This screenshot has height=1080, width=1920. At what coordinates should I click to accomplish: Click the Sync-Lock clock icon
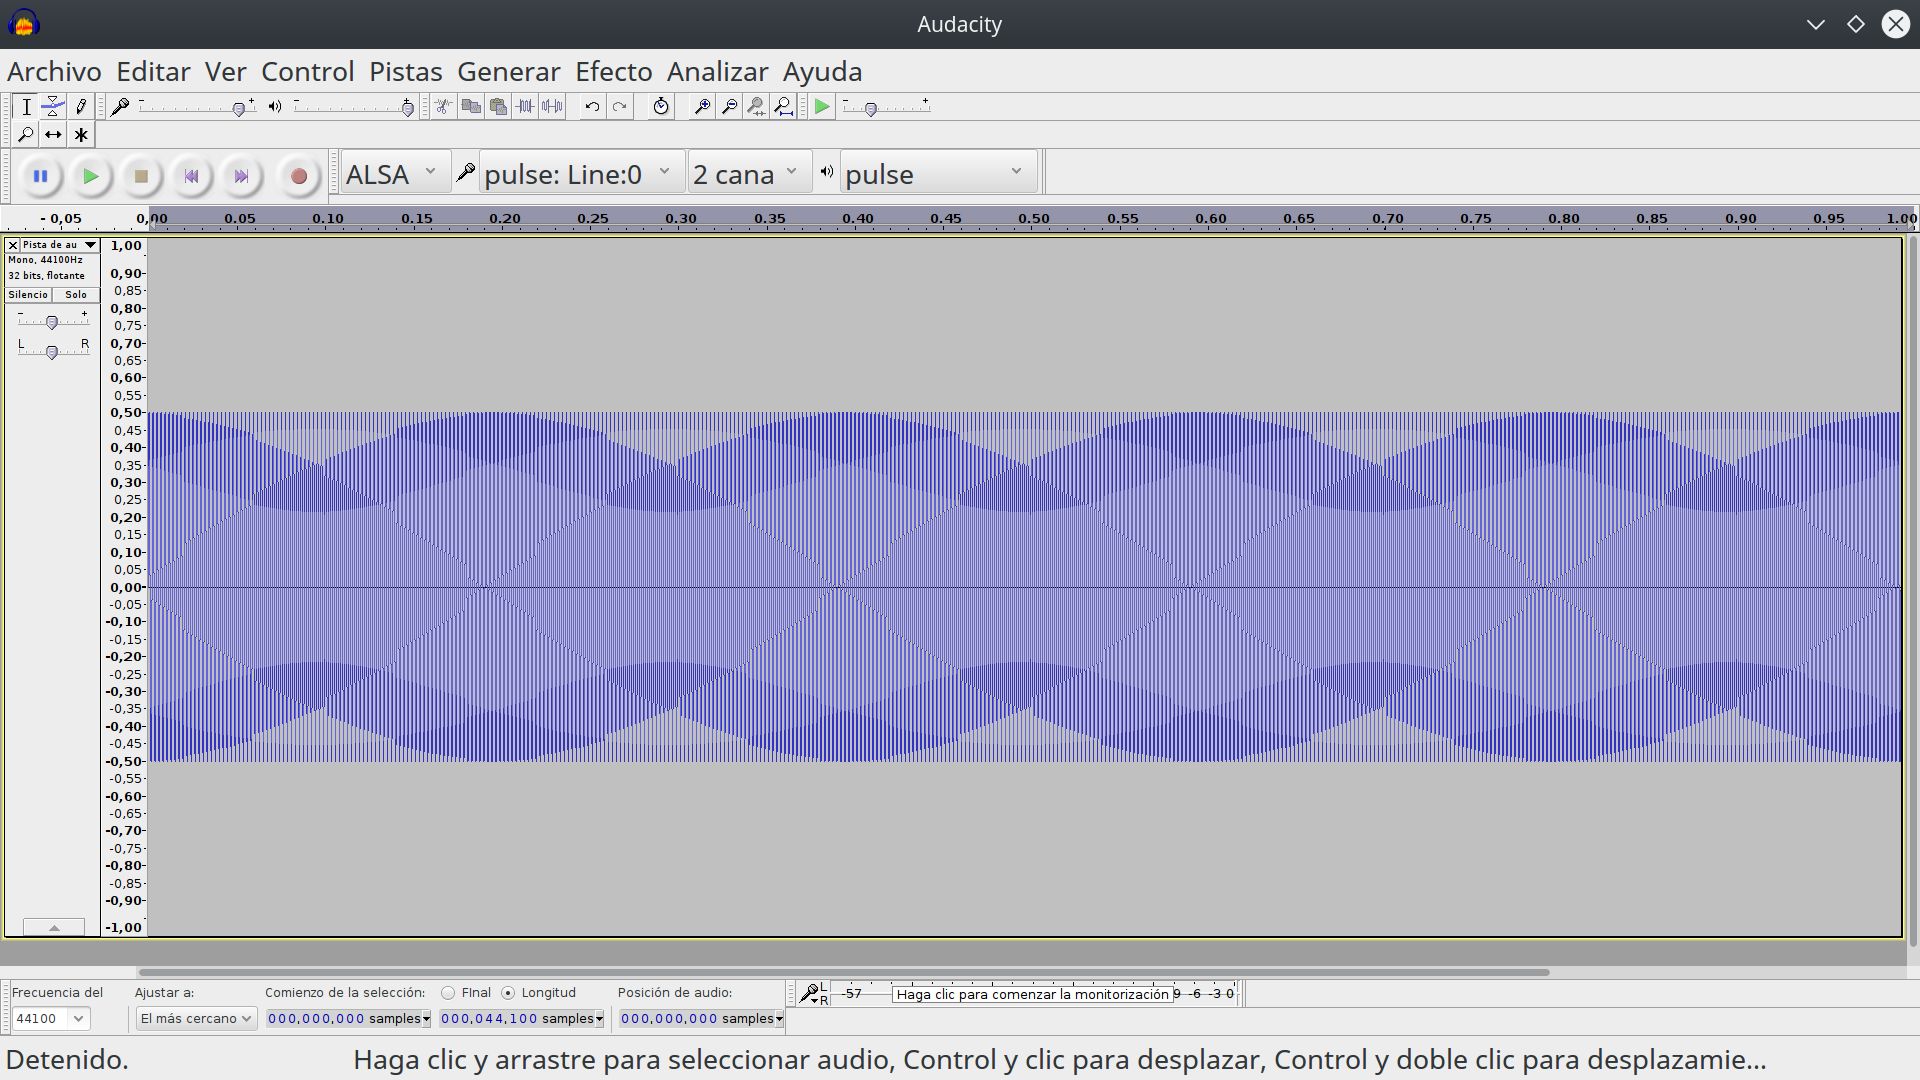[x=661, y=107]
